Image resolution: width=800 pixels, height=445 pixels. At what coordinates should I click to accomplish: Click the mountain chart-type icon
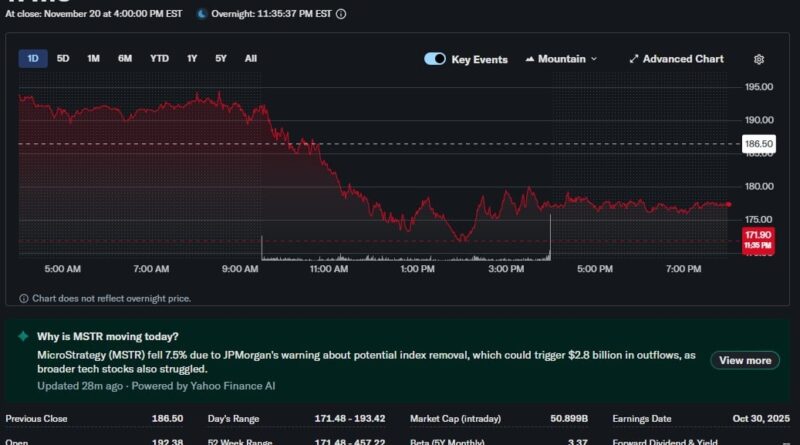530,59
